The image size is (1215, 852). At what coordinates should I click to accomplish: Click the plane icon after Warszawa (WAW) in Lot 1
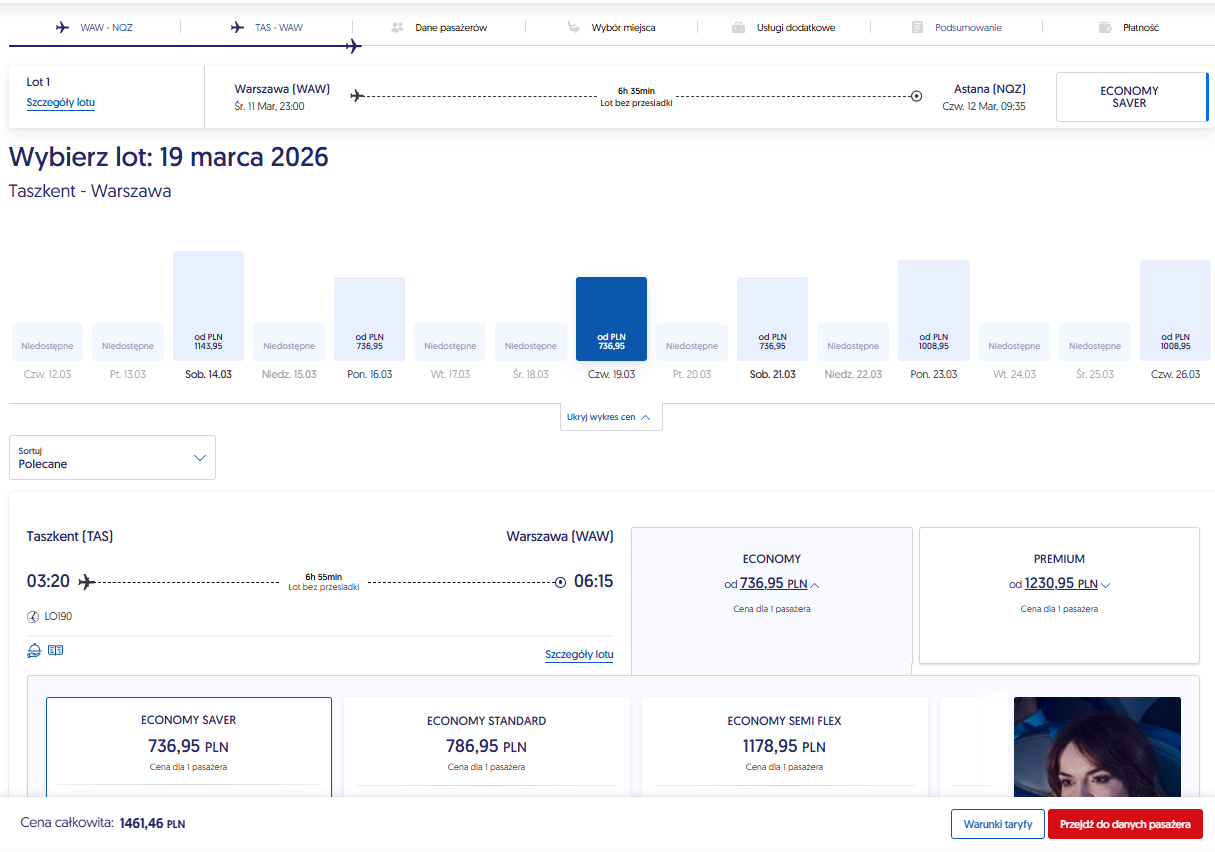pyautogui.click(x=357, y=96)
